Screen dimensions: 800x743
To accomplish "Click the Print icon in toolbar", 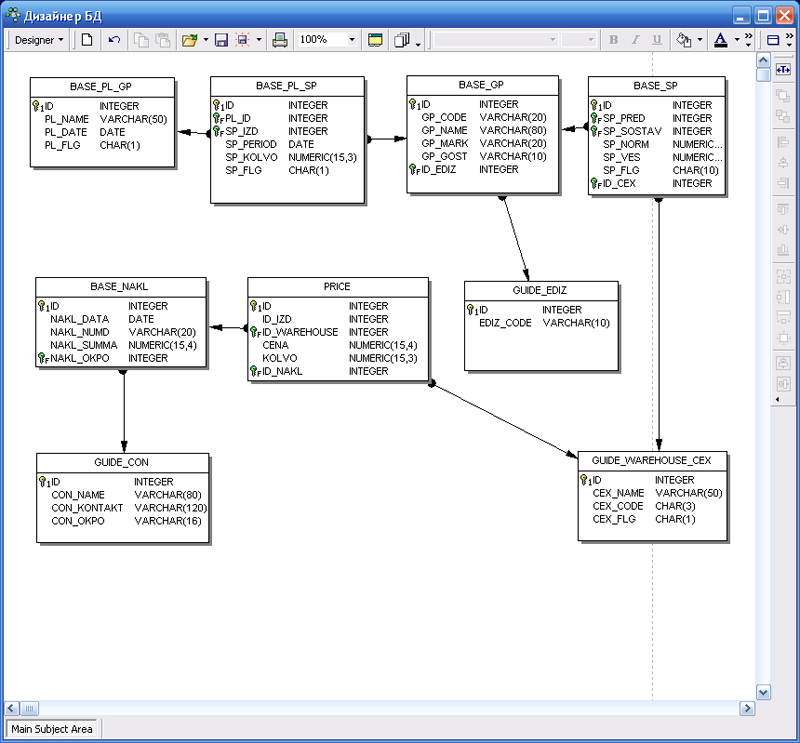I will click(x=280, y=40).
